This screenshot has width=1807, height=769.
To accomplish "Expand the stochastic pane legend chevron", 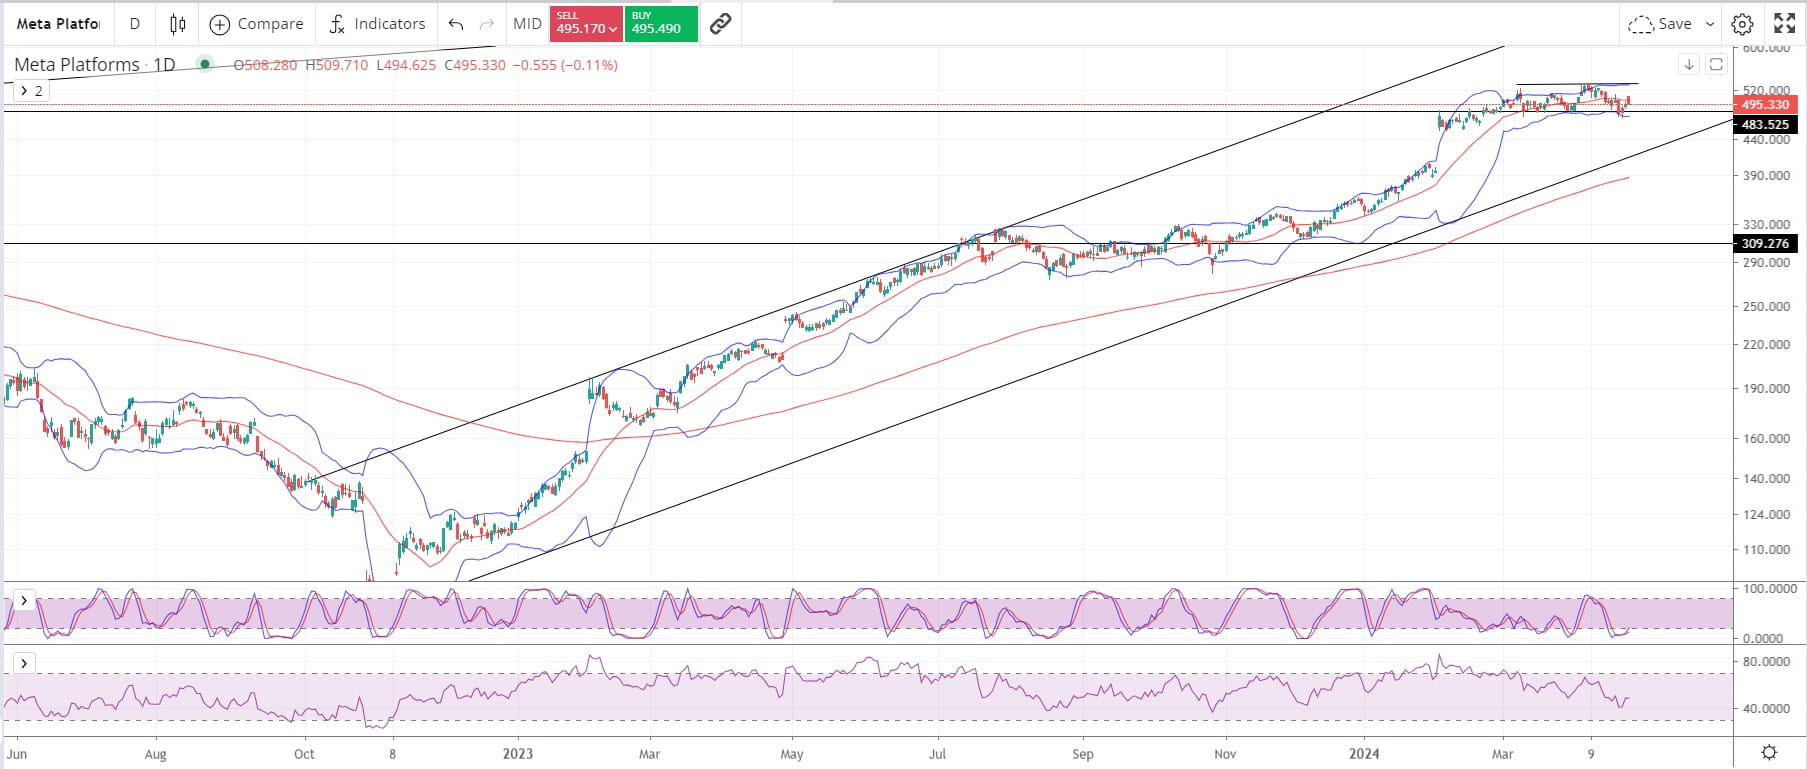I will 23,601.
